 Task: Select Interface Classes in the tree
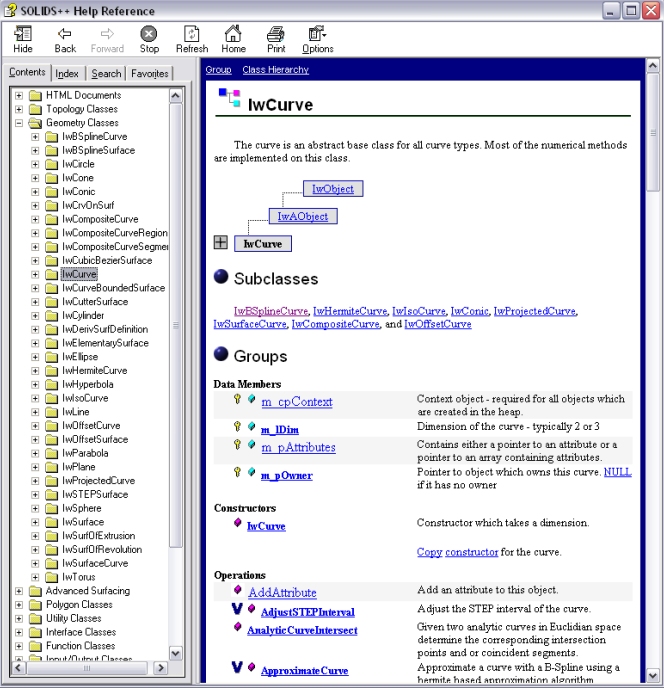(x=81, y=632)
